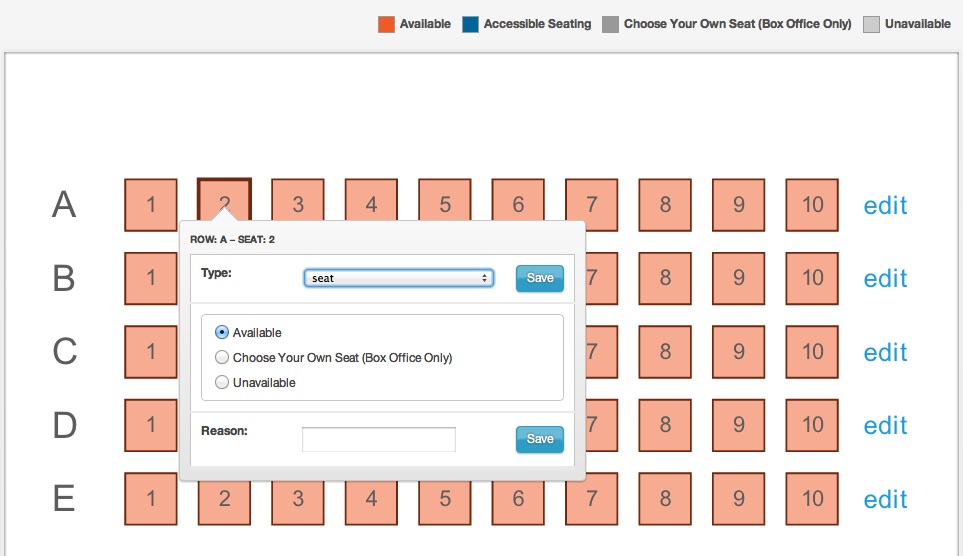Pick seat 9 in row C

(x=739, y=352)
